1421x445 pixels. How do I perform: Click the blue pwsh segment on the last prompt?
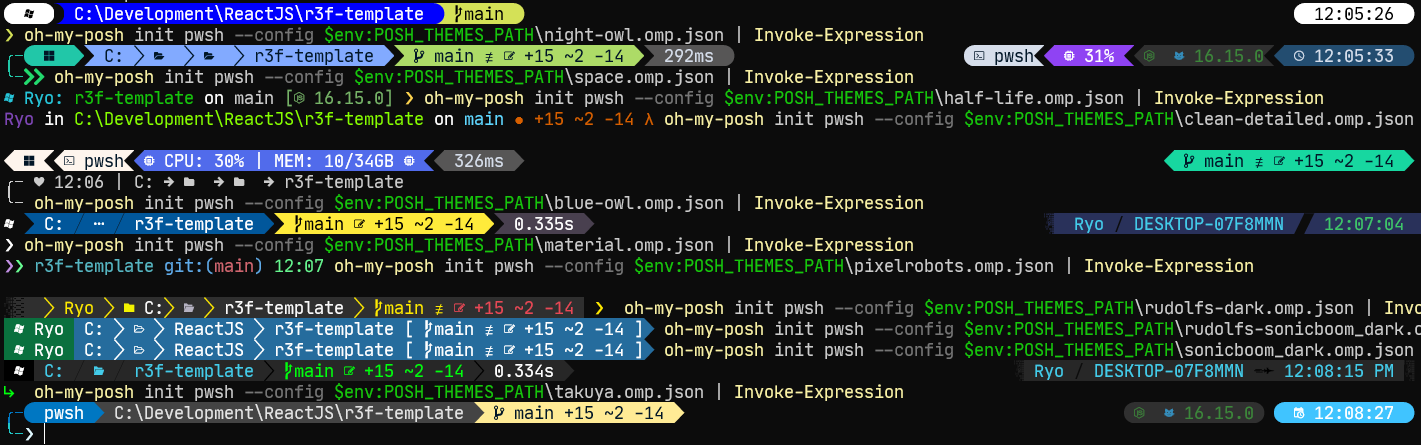(x=64, y=413)
